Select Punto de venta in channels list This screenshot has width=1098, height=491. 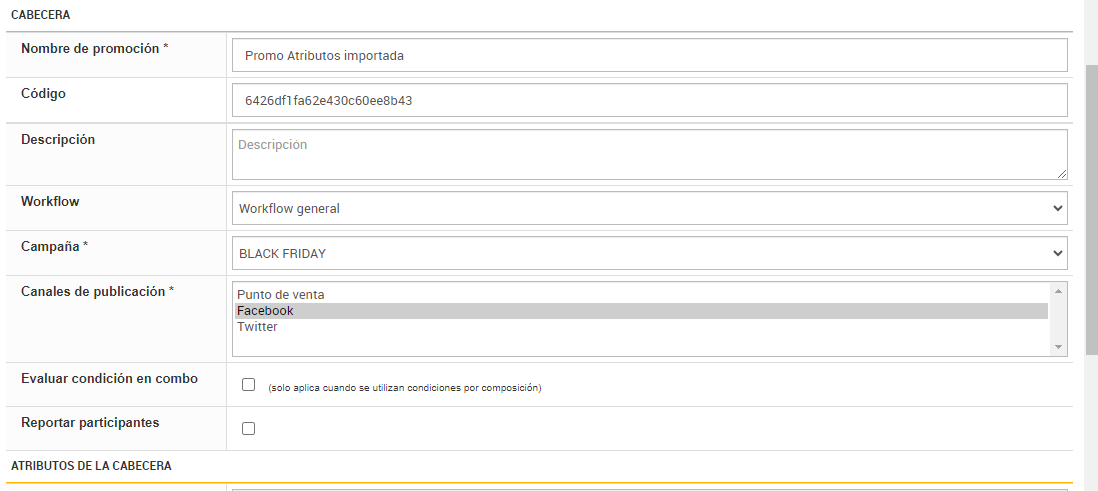click(281, 295)
